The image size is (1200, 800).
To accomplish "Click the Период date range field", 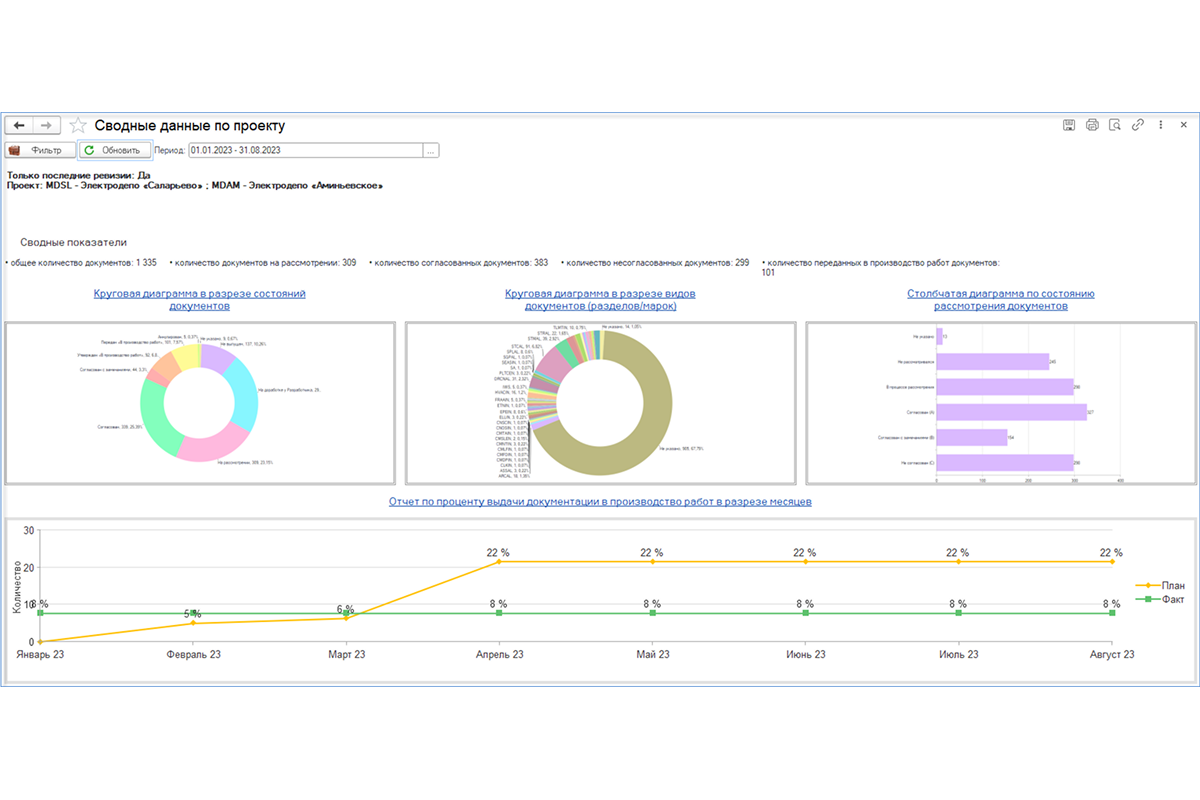I will [x=305, y=150].
